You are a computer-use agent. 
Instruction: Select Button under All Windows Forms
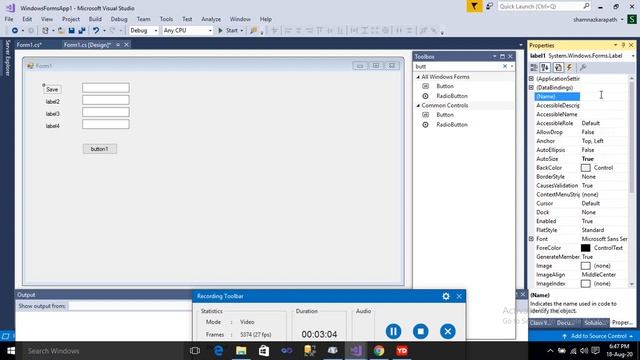pos(445,86)
